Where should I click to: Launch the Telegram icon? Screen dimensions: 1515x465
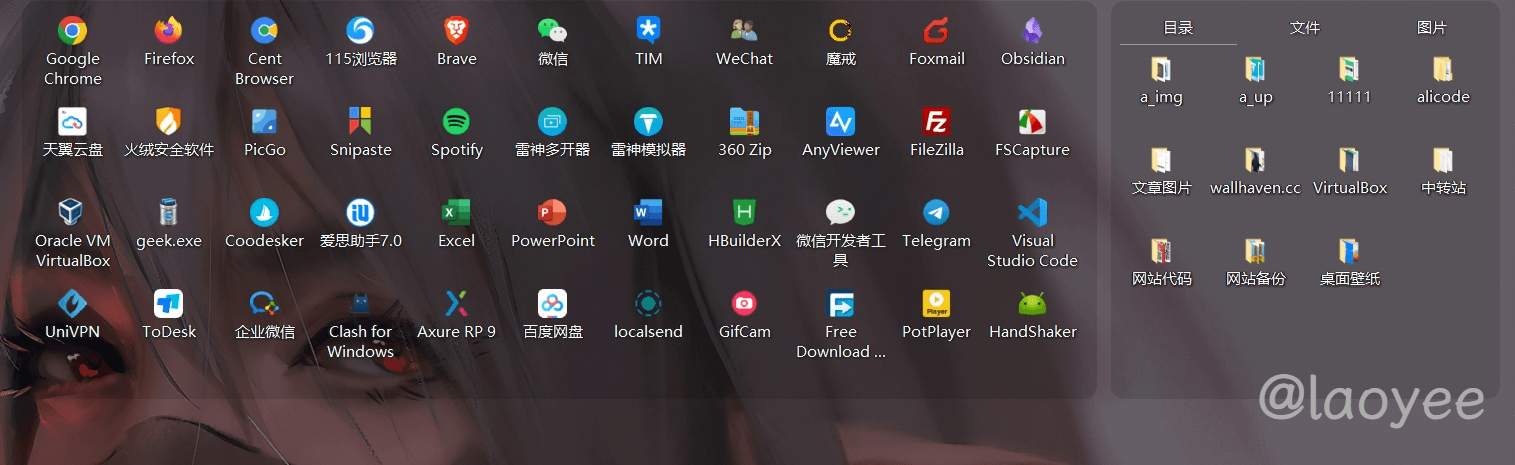tap(936, 213)
